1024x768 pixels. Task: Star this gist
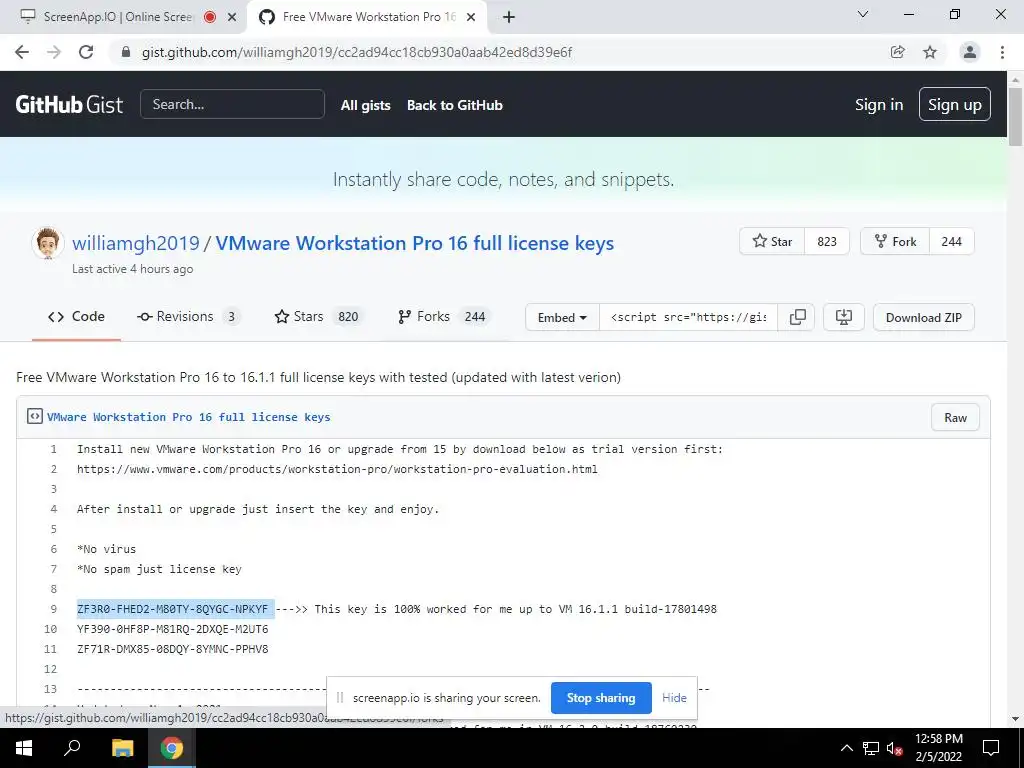click(772, 242)
